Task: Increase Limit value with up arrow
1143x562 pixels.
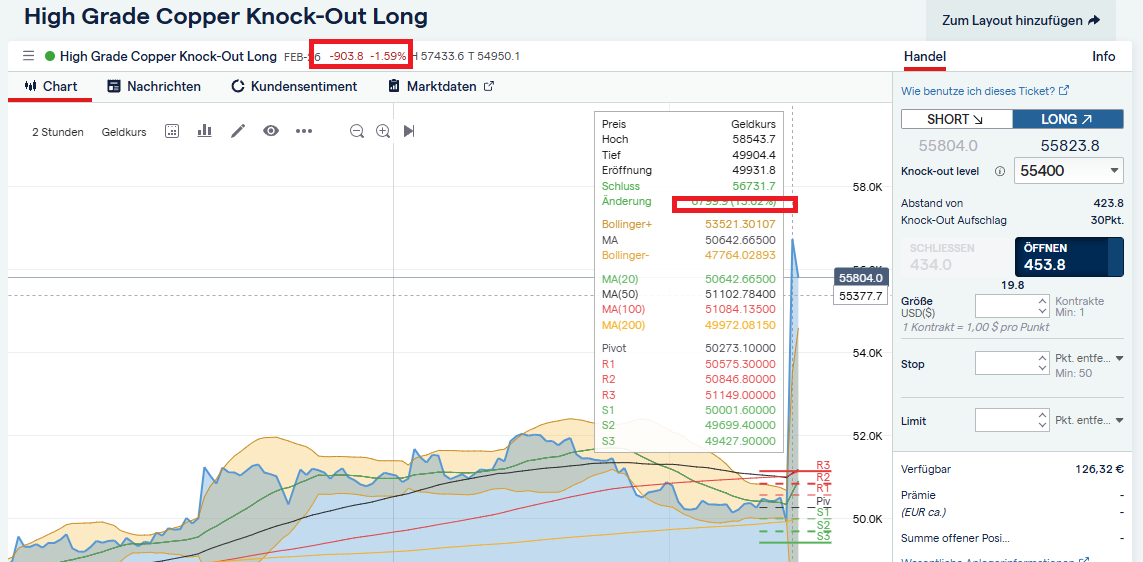Action: pyautogui.click(x=1042, y=415)
